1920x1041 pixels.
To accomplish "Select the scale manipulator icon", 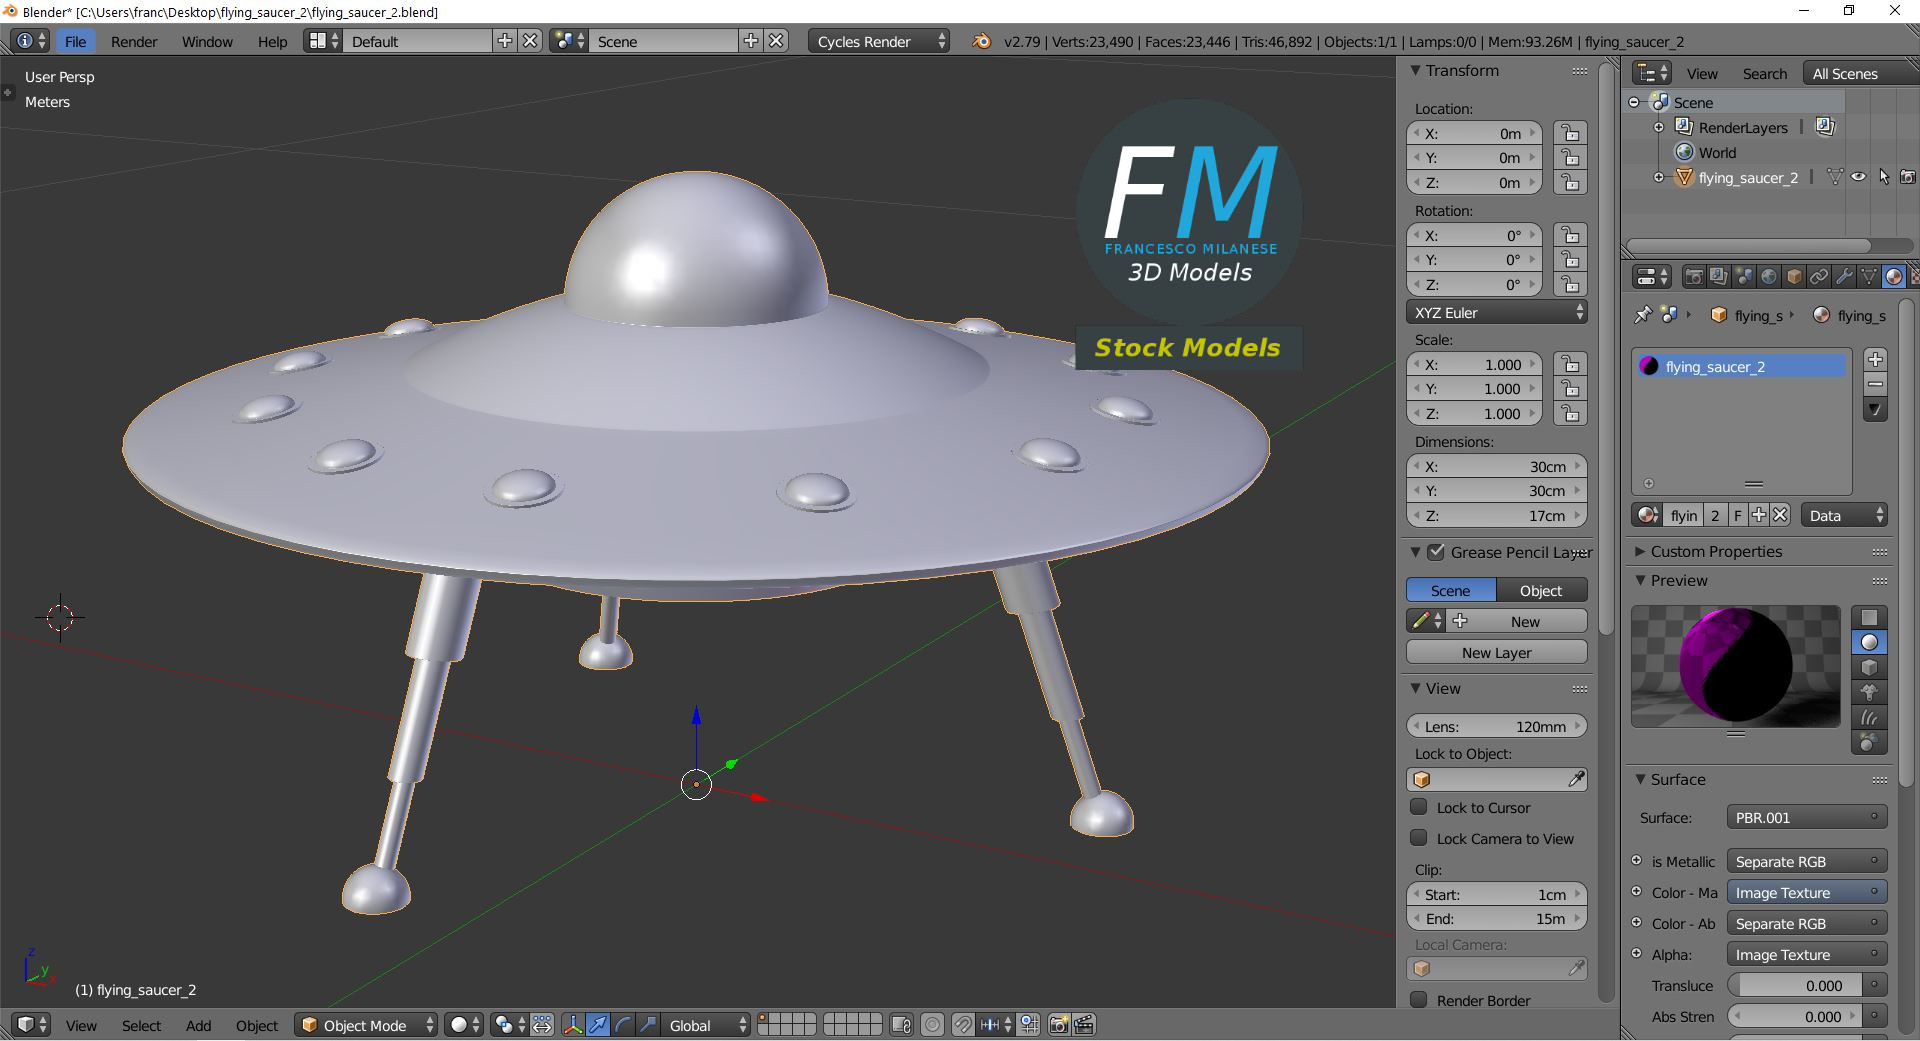I will pos(648,1025).
